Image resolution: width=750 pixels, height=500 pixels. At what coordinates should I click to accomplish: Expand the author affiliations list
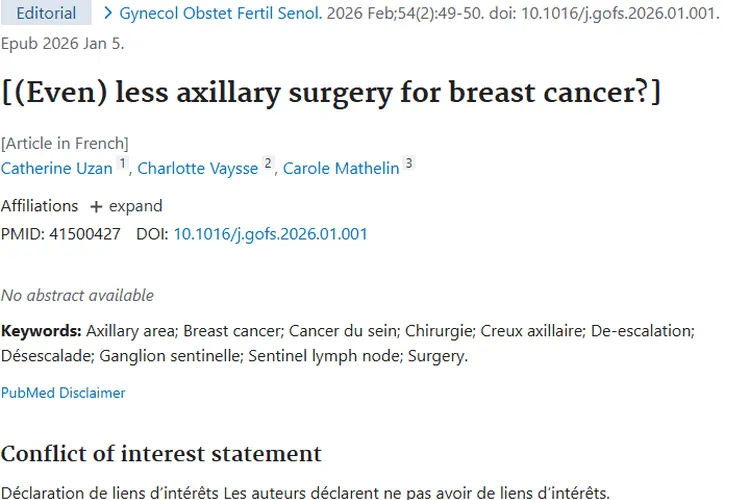(x=135, y=206)
